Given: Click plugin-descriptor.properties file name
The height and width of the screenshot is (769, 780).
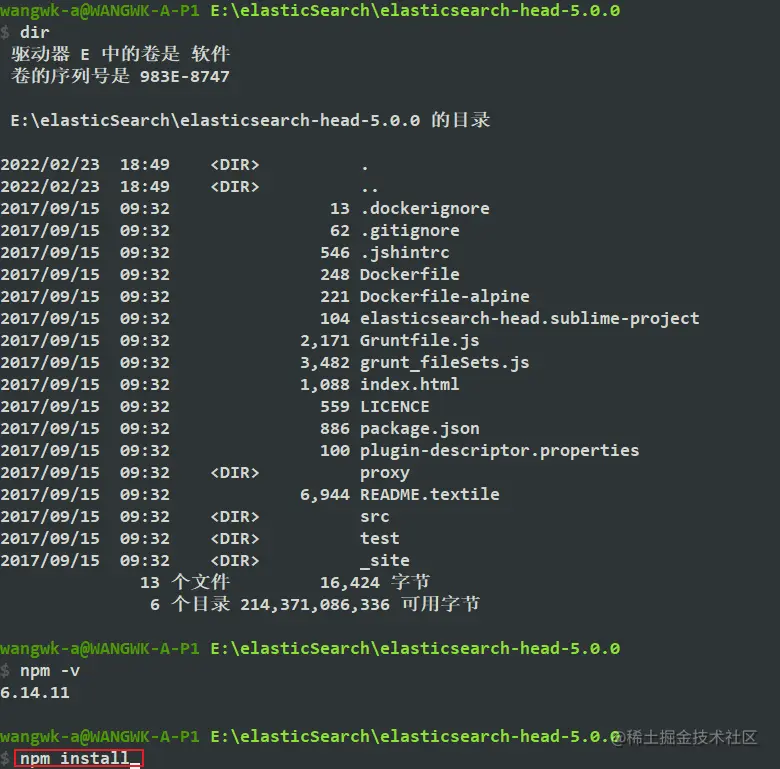Looking at the screenshot, I should pos(499,451).
